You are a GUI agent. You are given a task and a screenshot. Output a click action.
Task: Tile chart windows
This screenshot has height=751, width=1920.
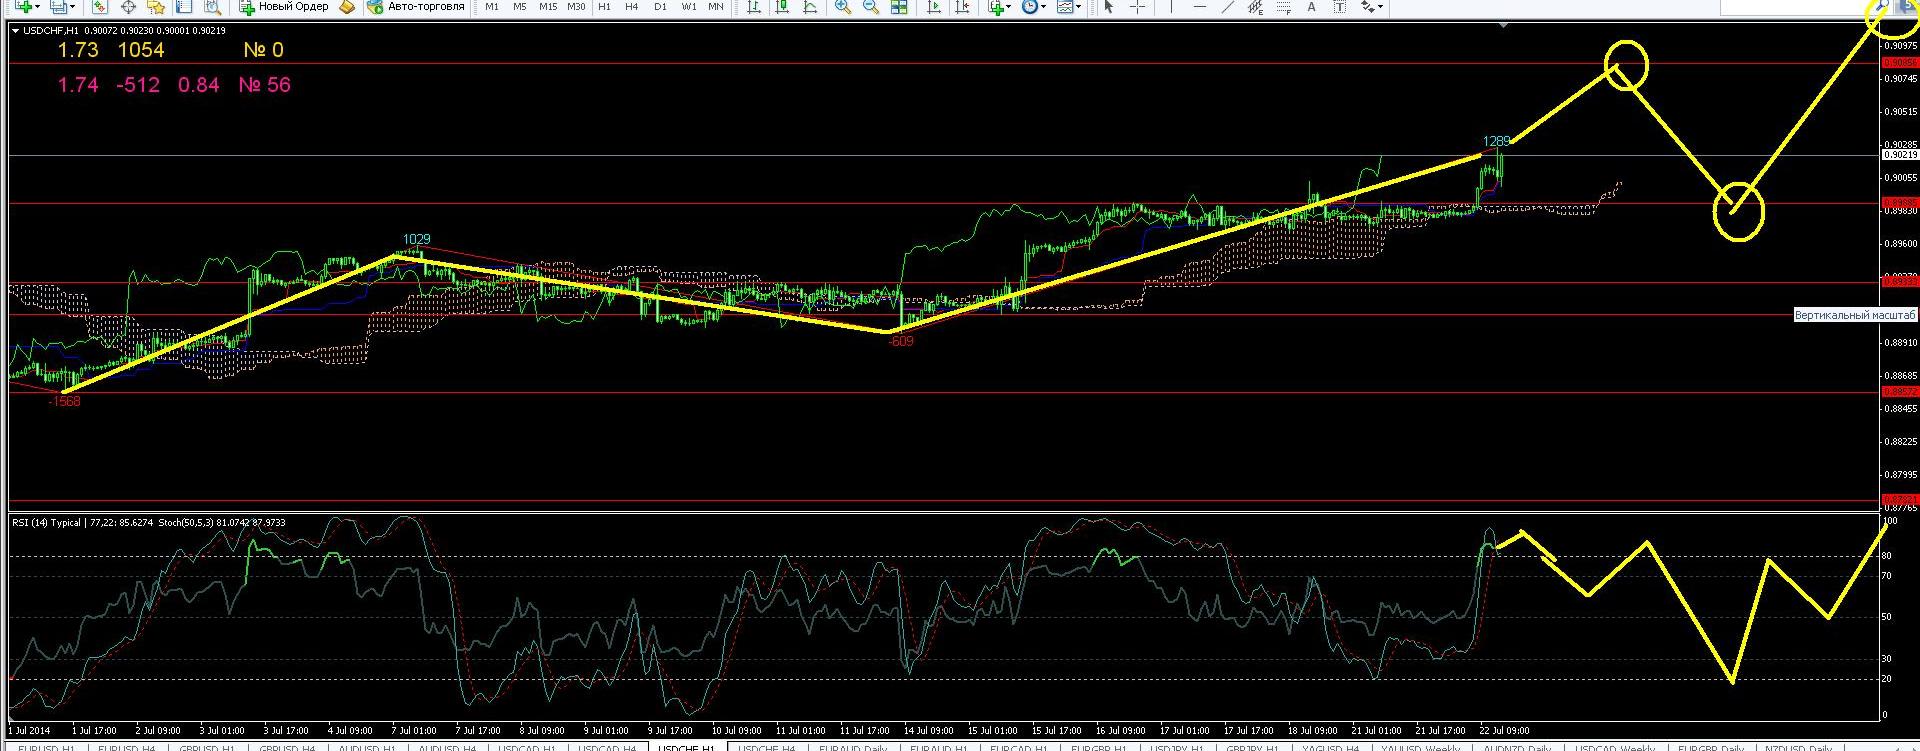point(899,7)
